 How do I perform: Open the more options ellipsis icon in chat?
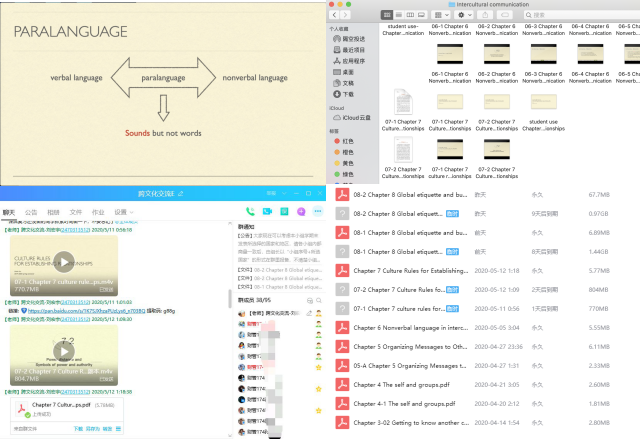[318, 211]
